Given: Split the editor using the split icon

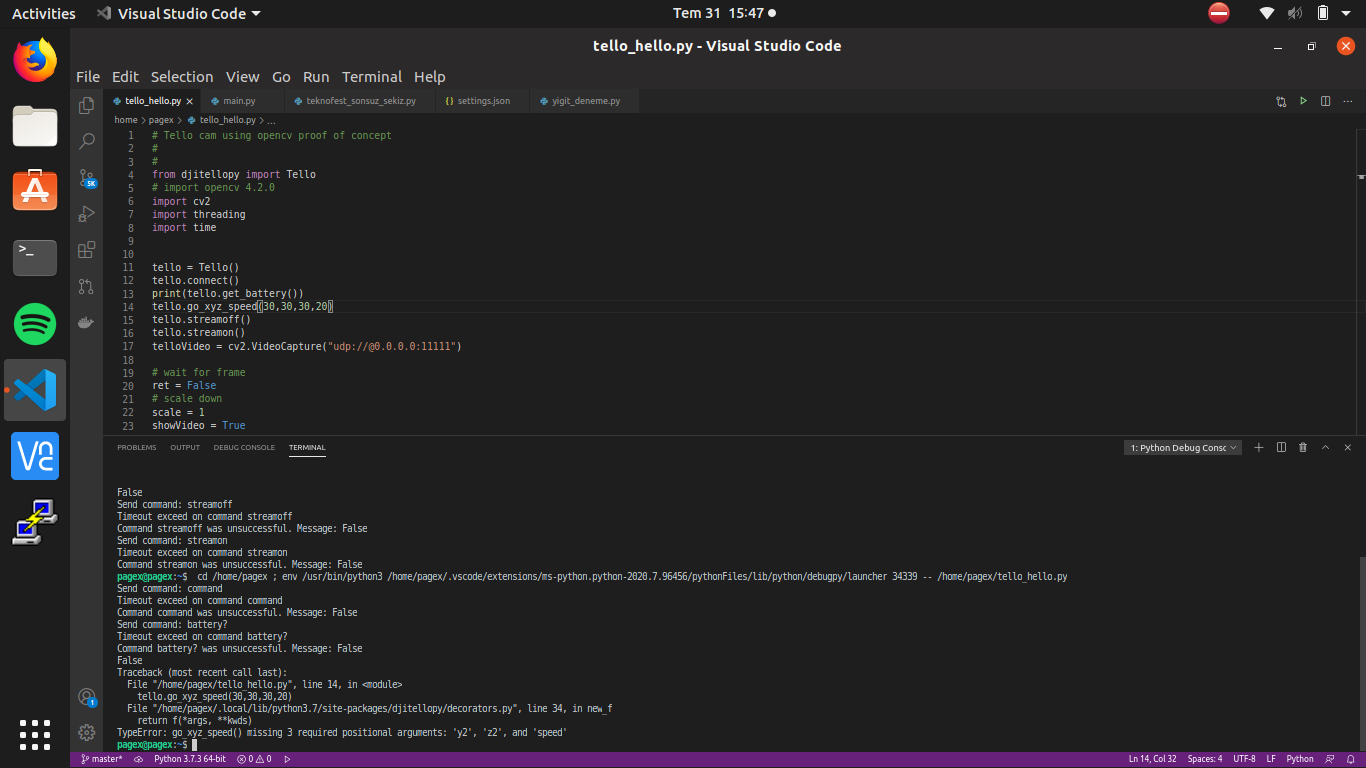Looking at the screenshot, I should (x=1325, y=101).
